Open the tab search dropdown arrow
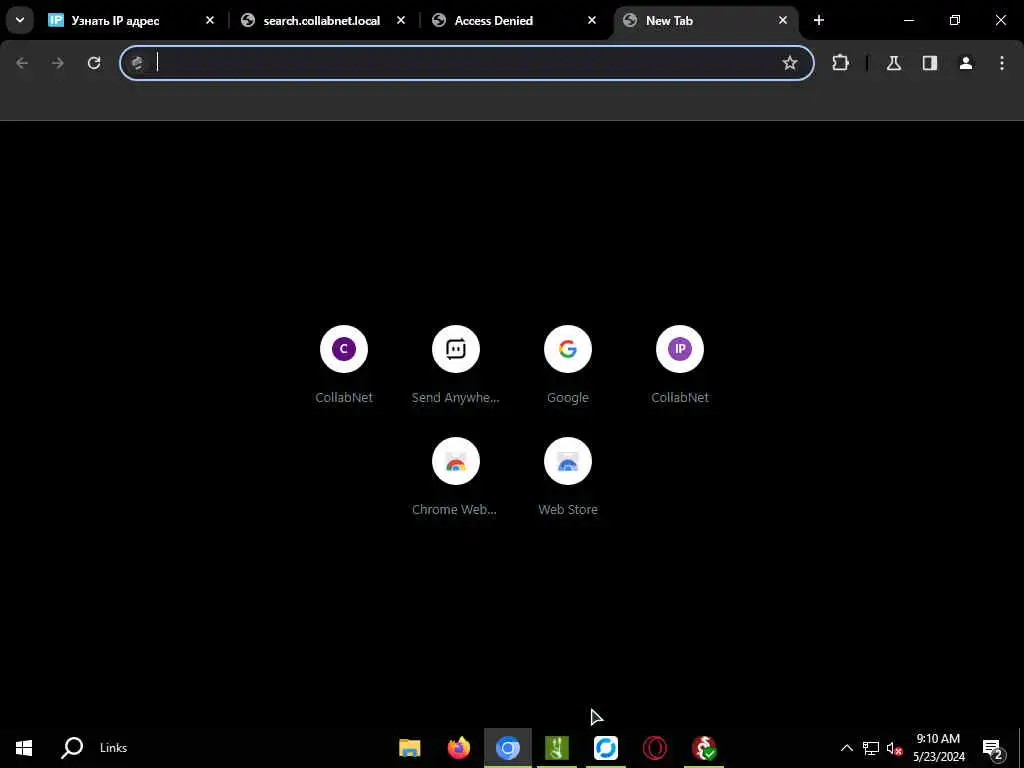The width and height of the screenshot is (1024, 768). [20, 20]
